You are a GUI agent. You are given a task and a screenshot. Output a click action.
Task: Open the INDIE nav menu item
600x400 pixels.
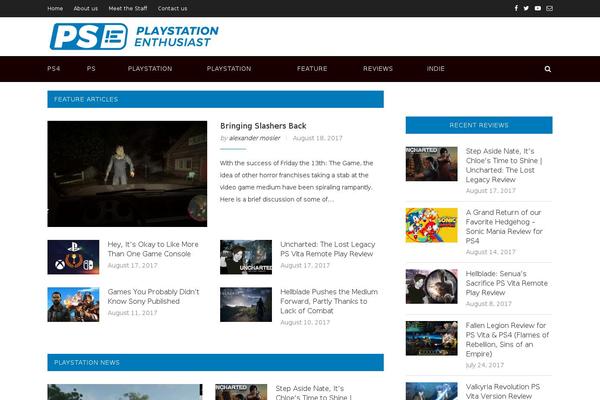436,69
